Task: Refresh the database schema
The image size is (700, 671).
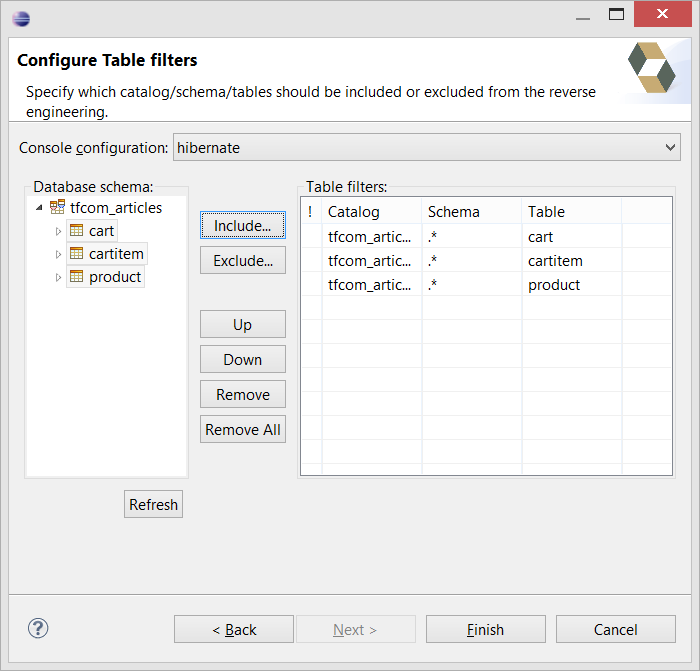Action: pyautogui.click(x=153, y=505)
